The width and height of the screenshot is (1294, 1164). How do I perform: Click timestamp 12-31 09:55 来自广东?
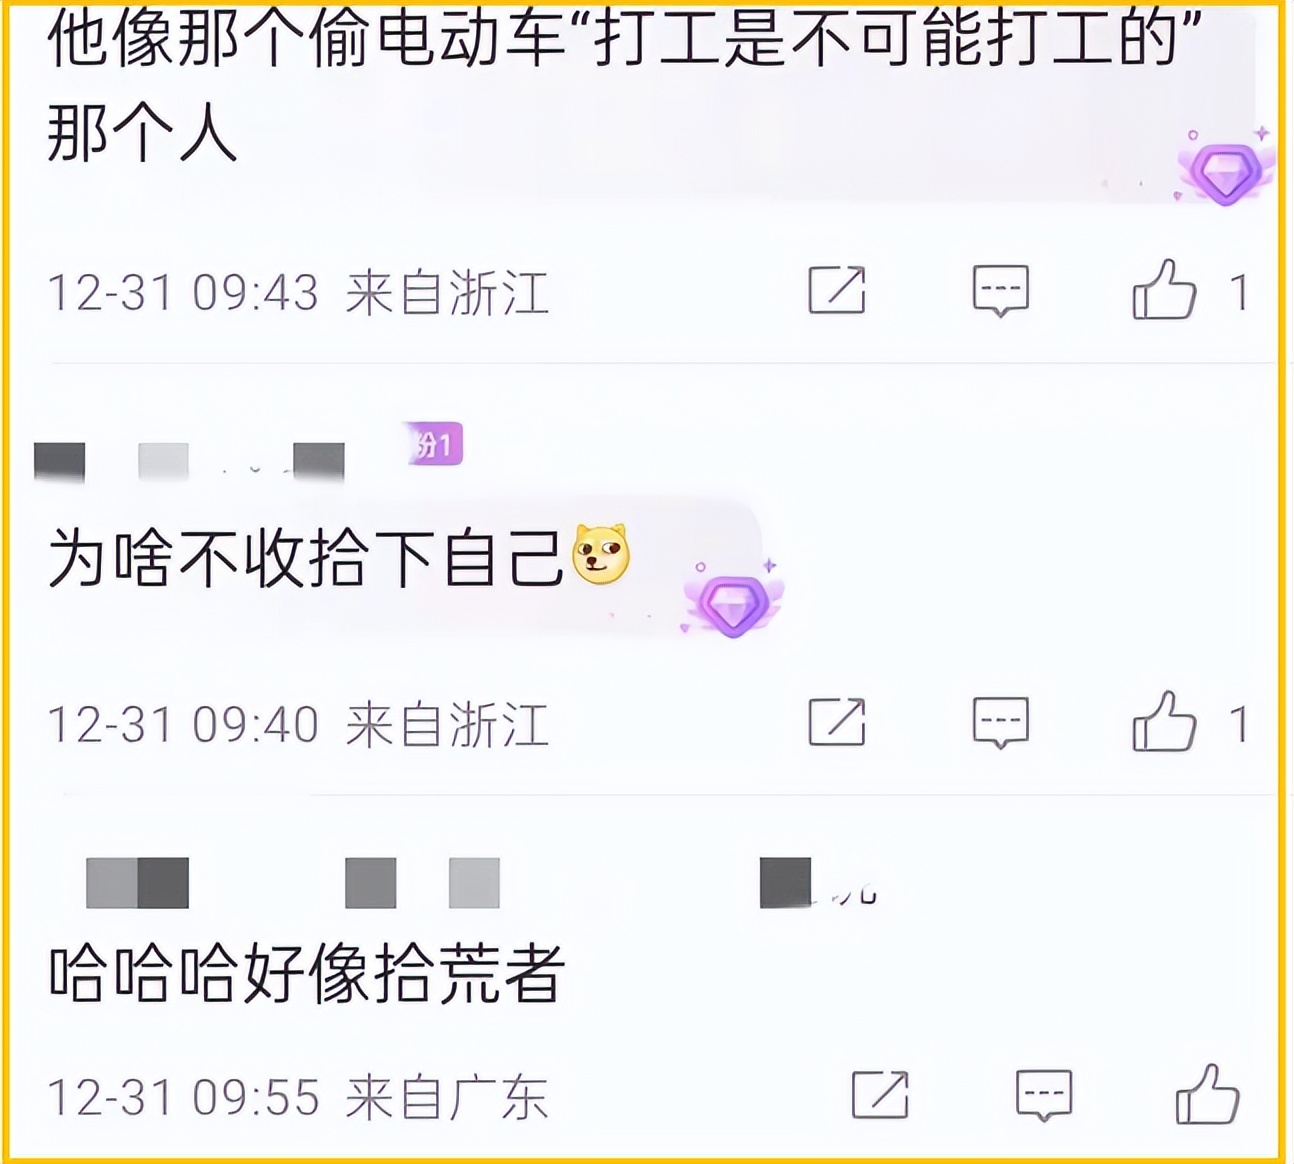click(298, 1097)
